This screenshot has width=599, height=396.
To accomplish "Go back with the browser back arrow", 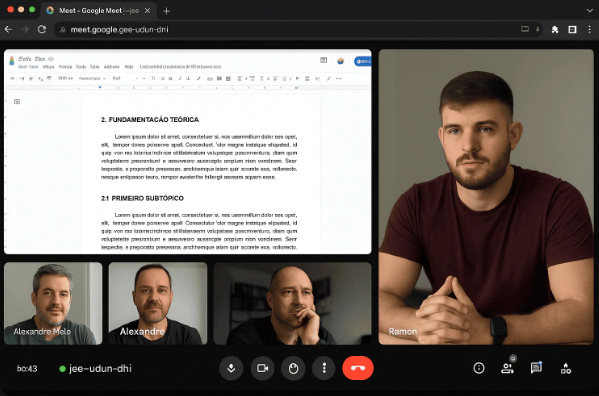I will click(8, 29).
